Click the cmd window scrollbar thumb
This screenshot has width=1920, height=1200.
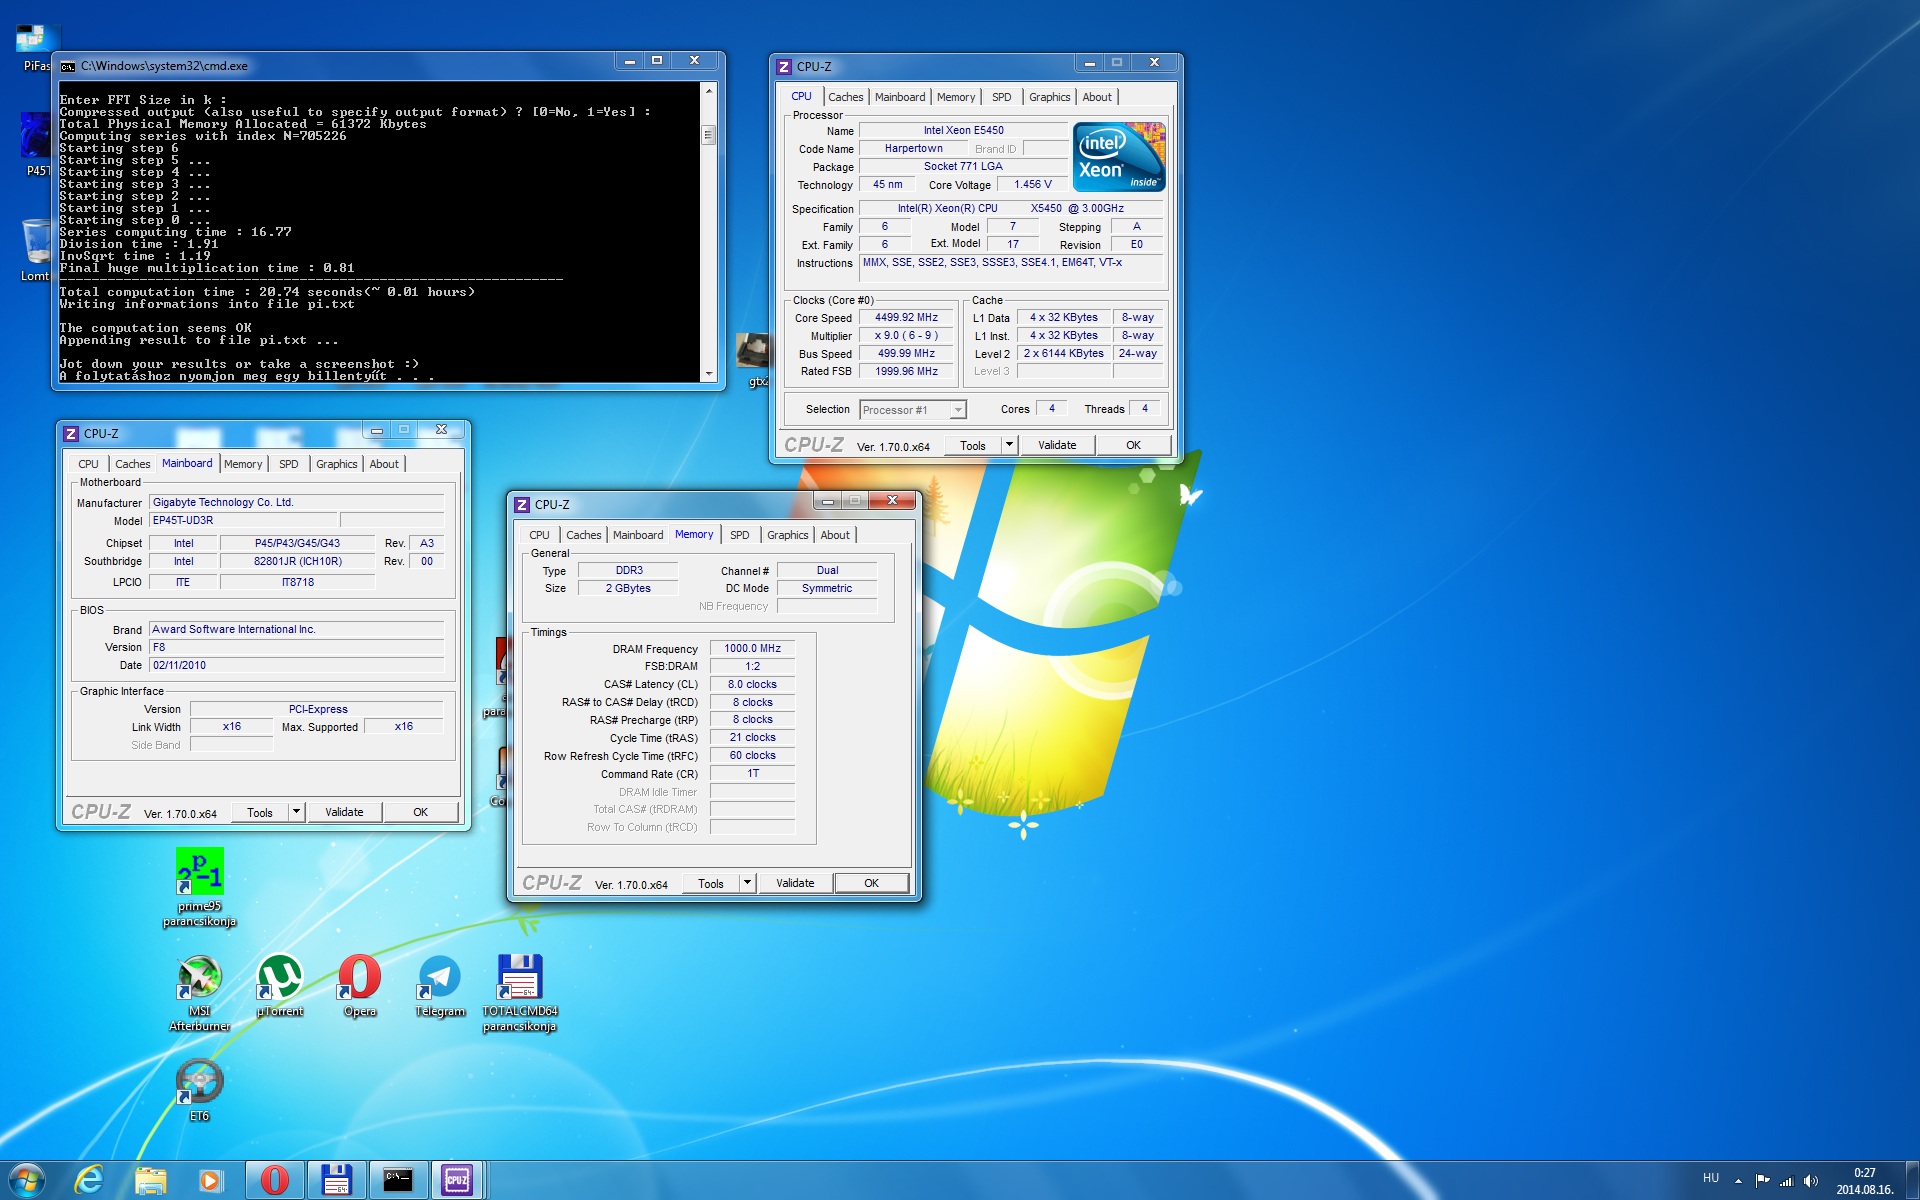tap(709, 134)
